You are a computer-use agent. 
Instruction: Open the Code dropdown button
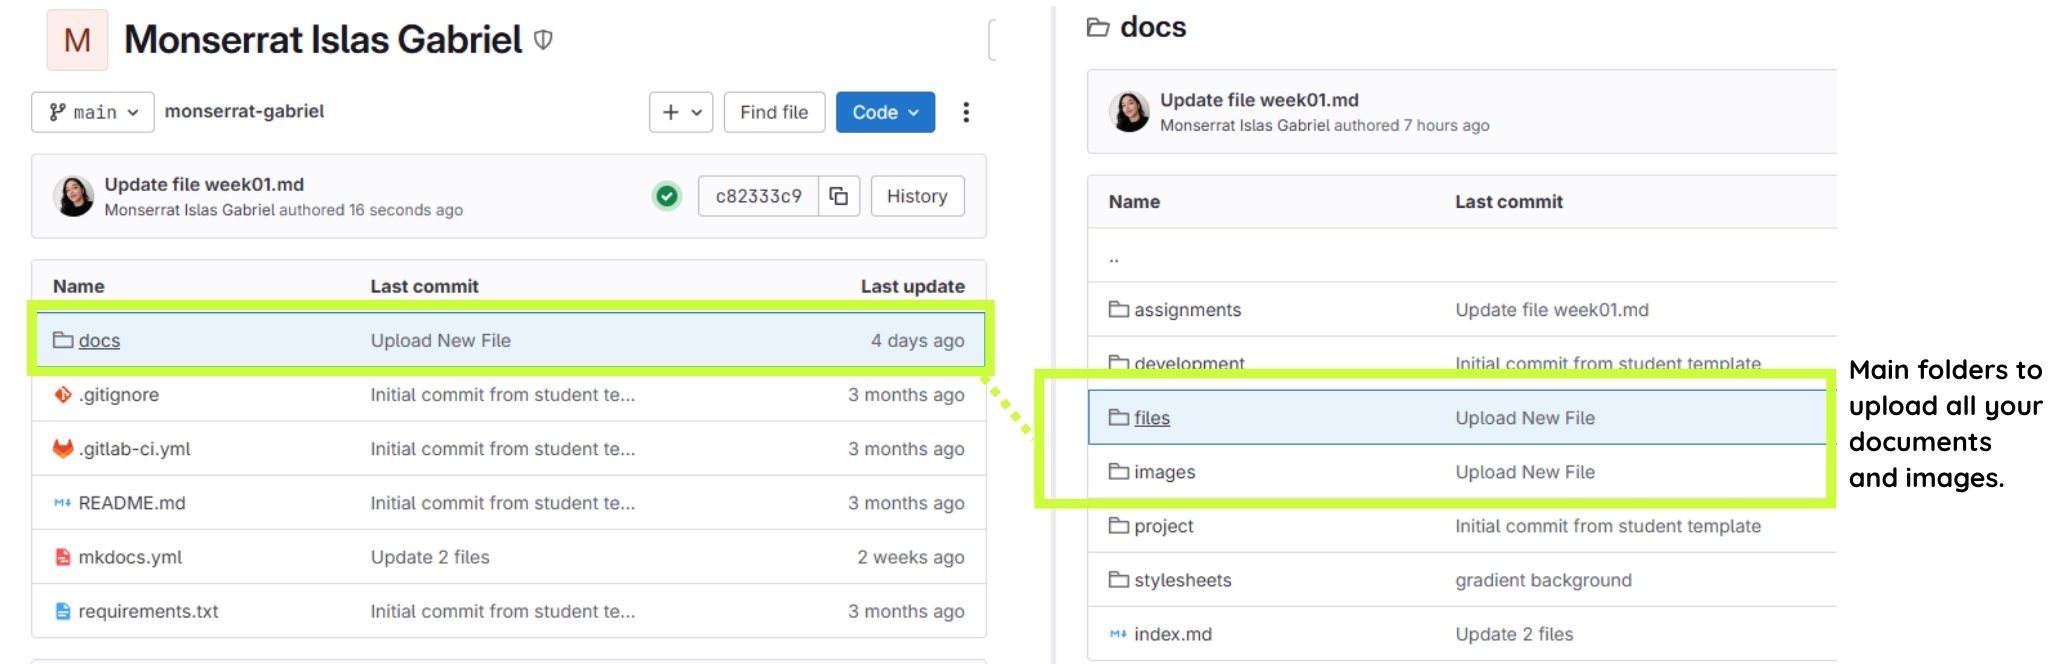coord(885,112)
